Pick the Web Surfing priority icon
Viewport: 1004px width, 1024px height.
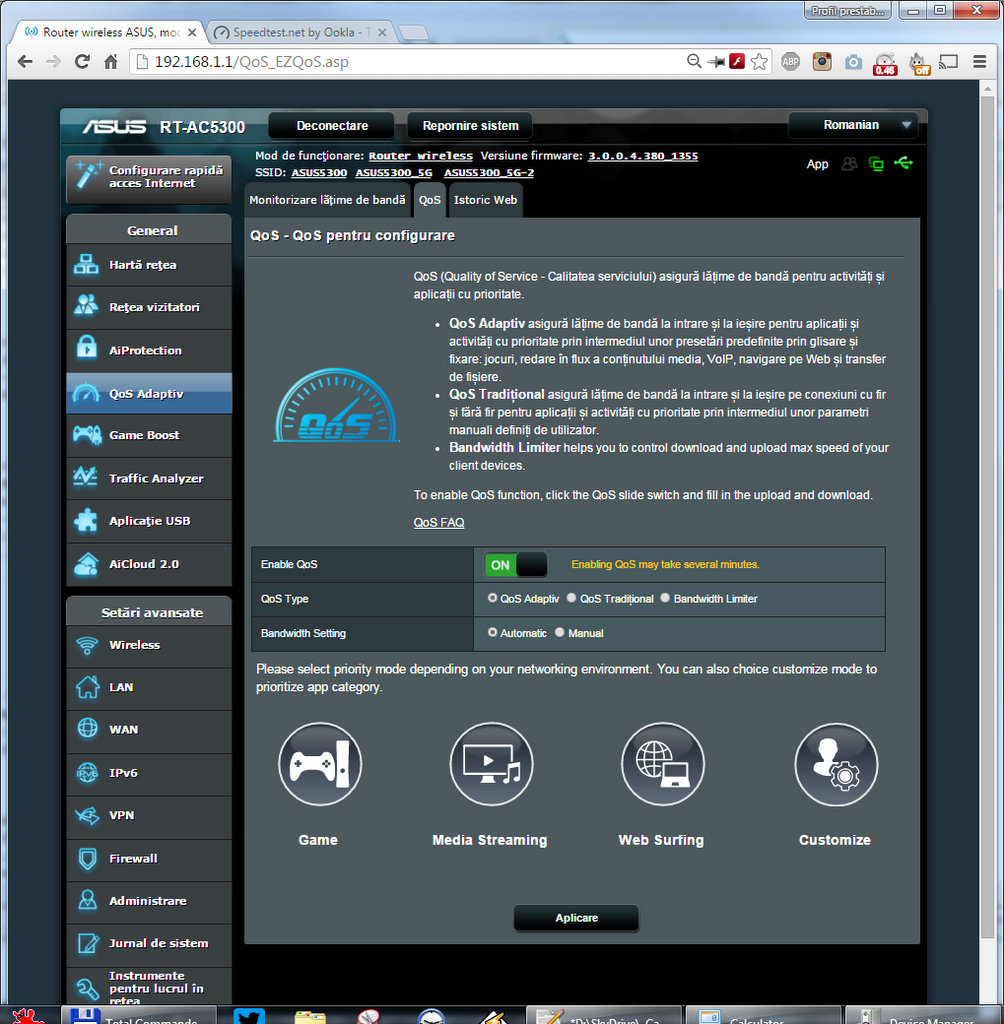point(662,765)
